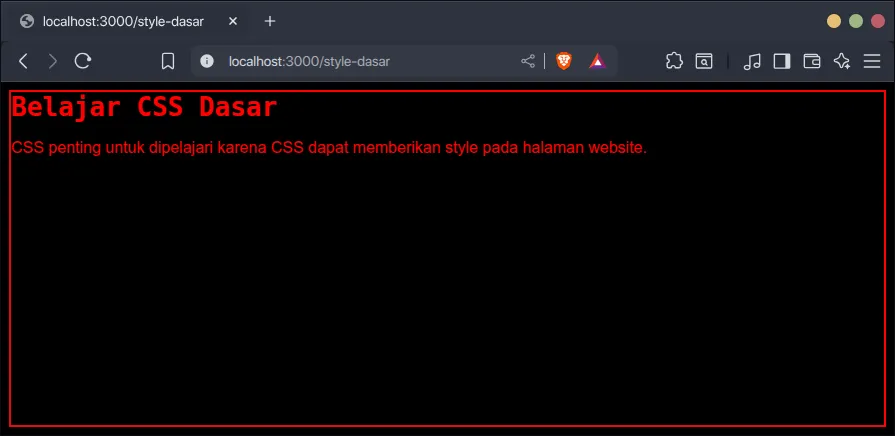The height and width of the screenshot is (436, 895).
Task: Click the globe favicon on the tab
Action: click(x=27, y=21)
